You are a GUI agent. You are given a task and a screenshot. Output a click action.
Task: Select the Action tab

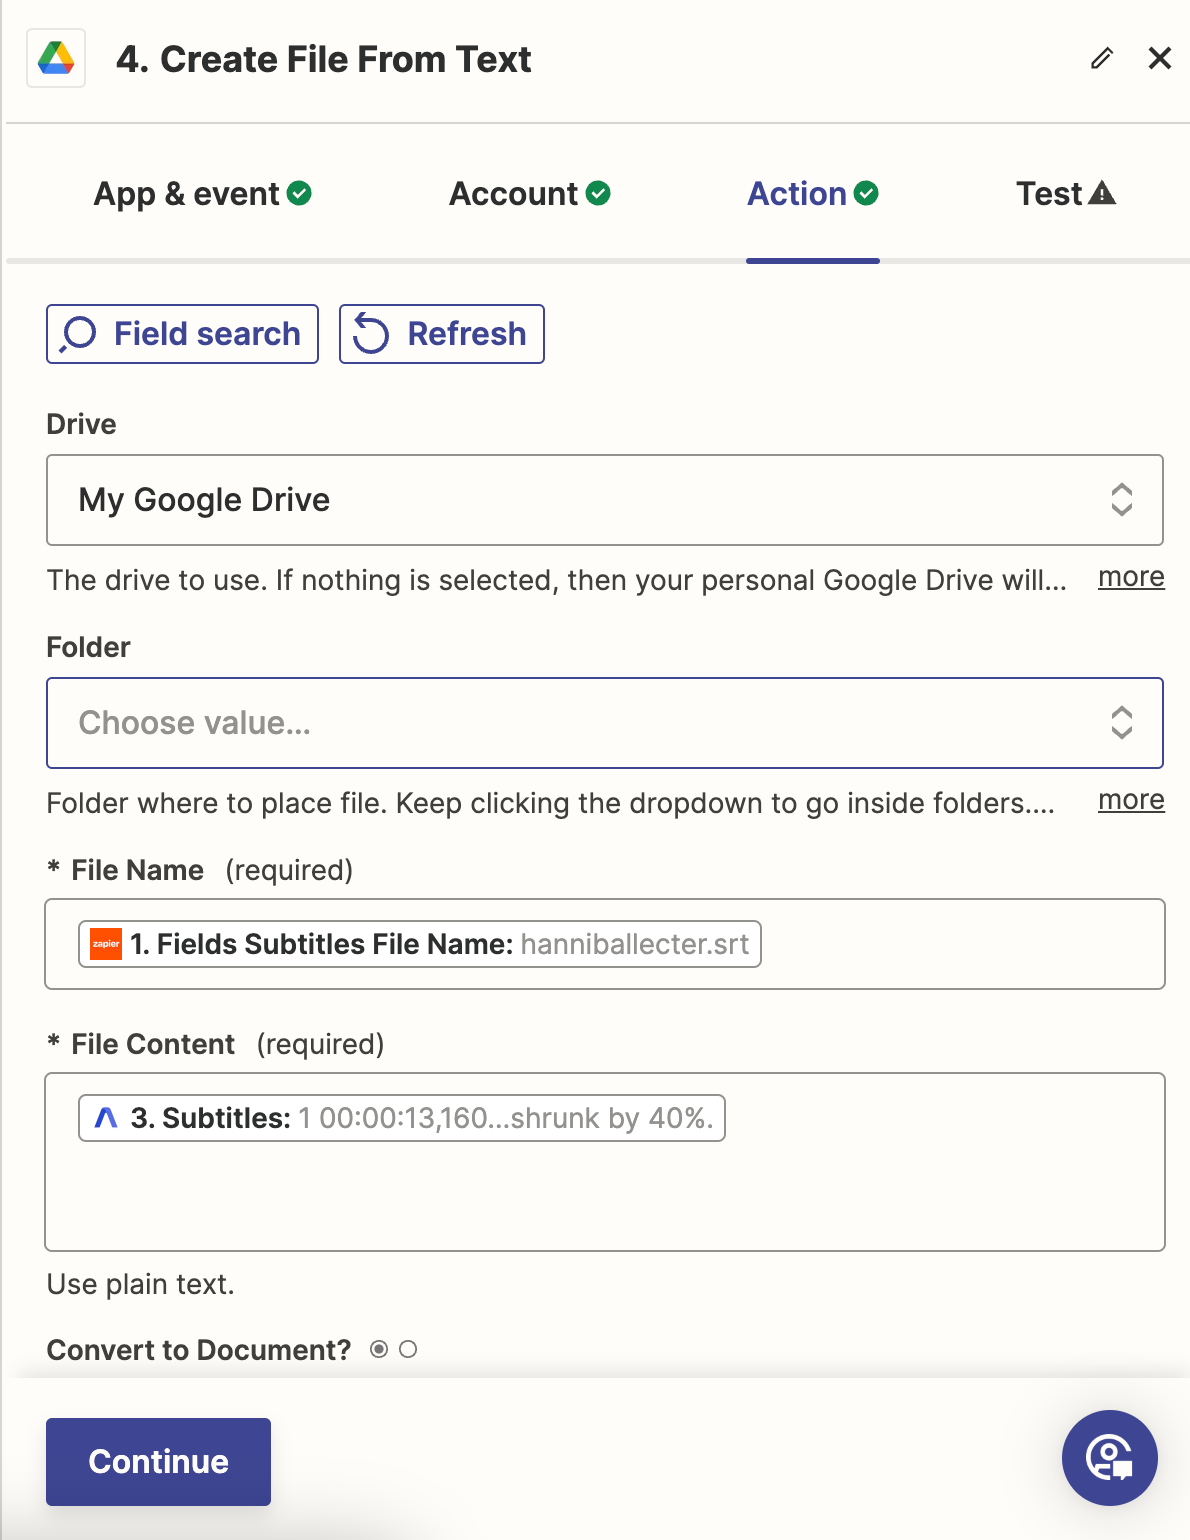coord(813,193)
